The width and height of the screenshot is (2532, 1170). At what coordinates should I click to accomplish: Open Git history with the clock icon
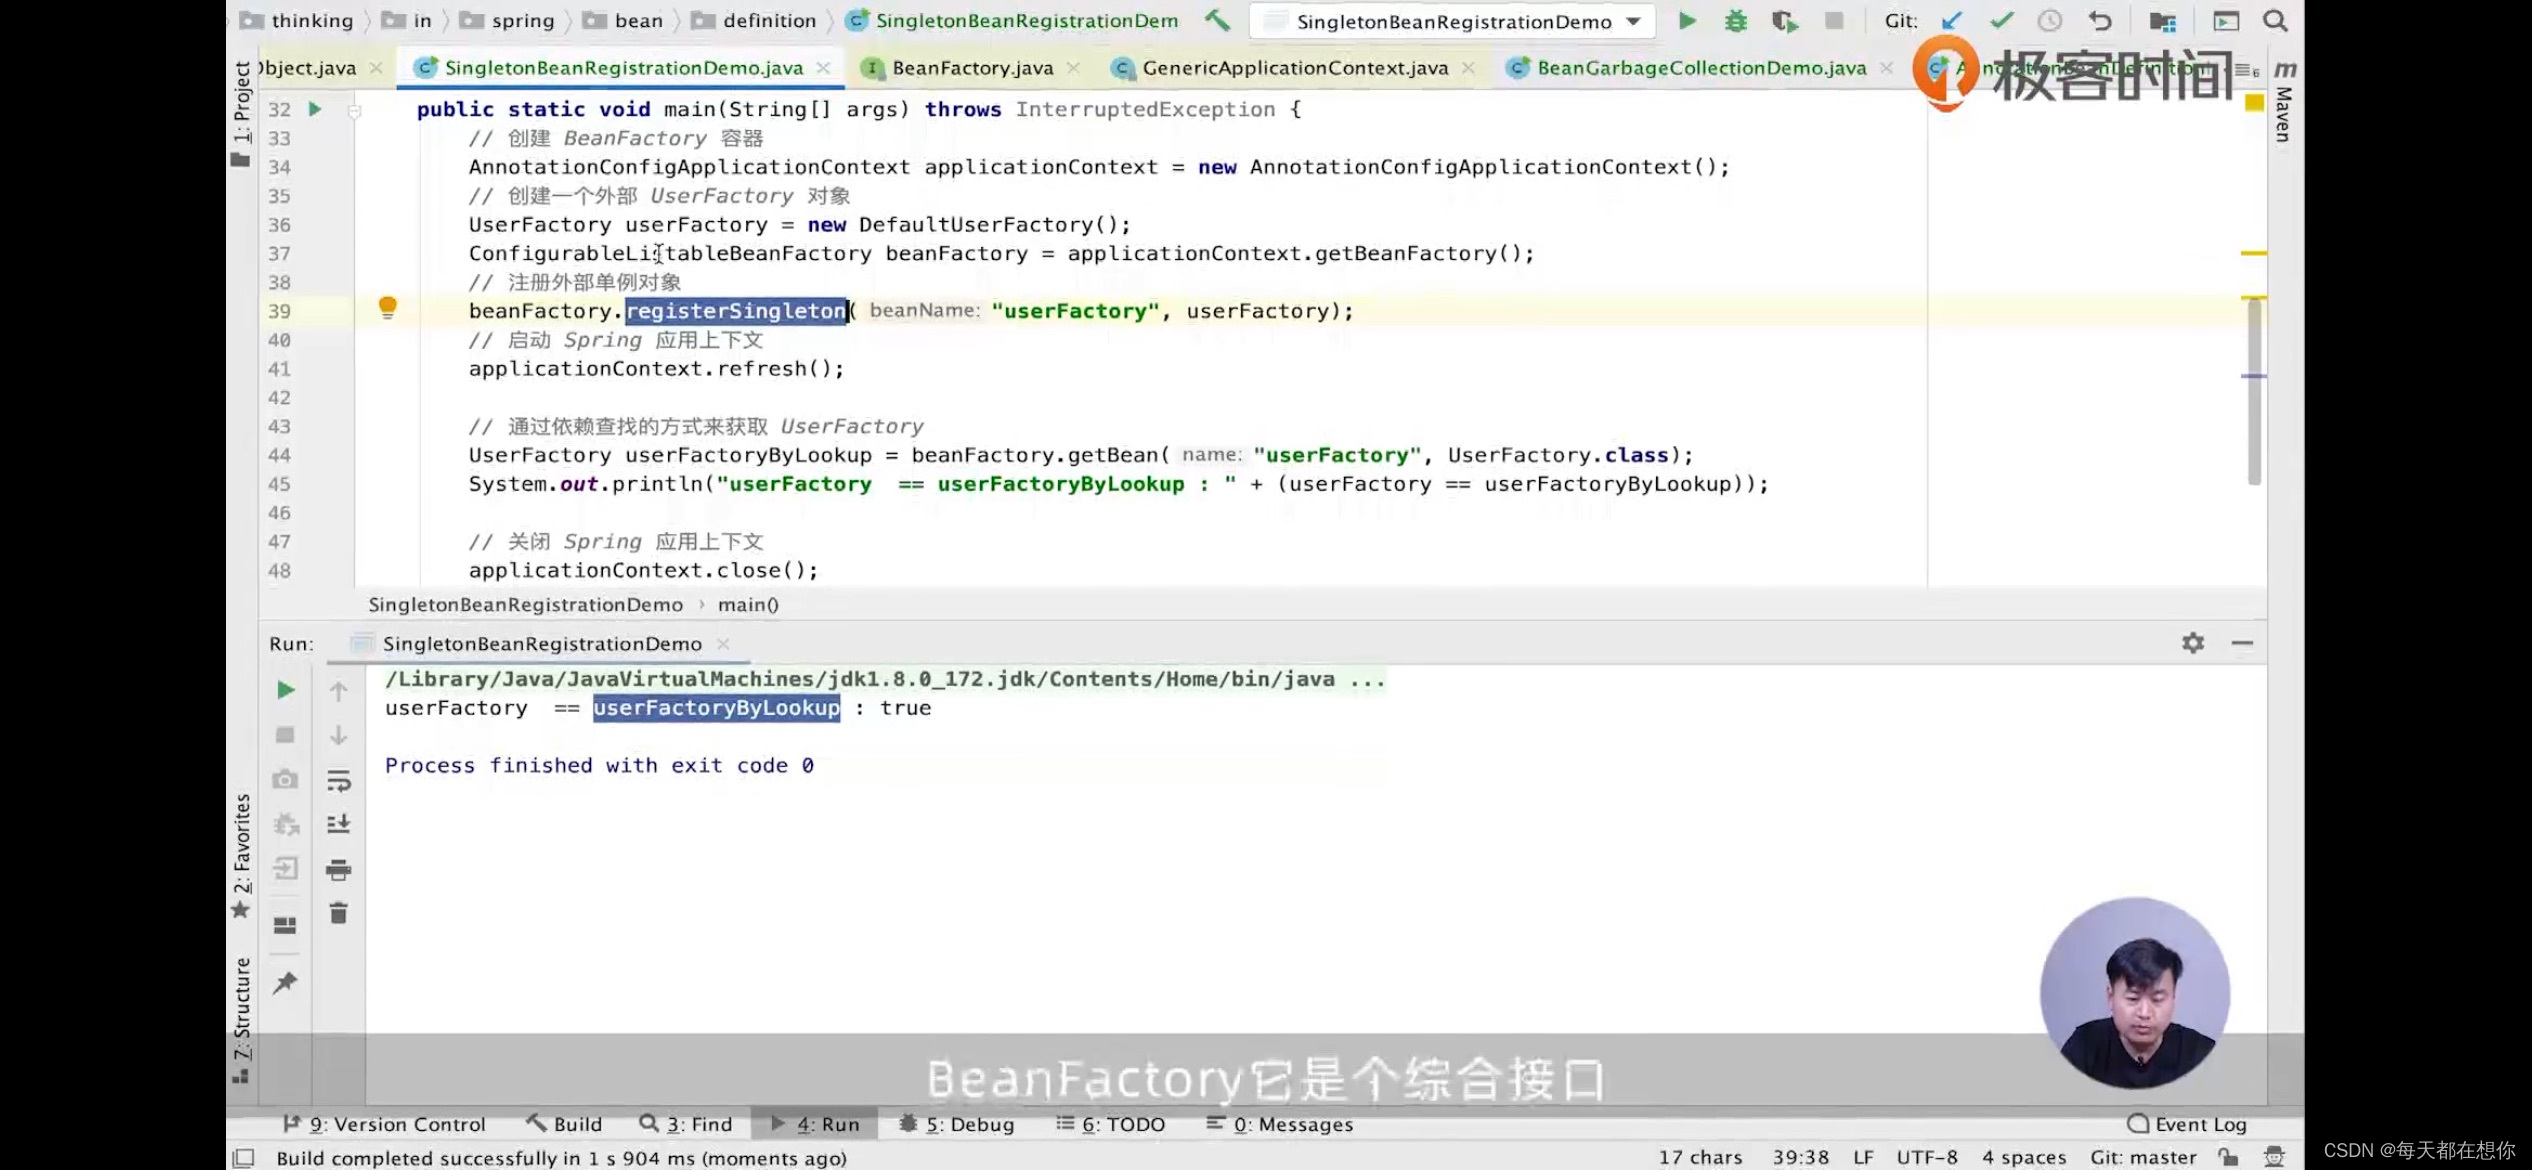click(2050, 20)
